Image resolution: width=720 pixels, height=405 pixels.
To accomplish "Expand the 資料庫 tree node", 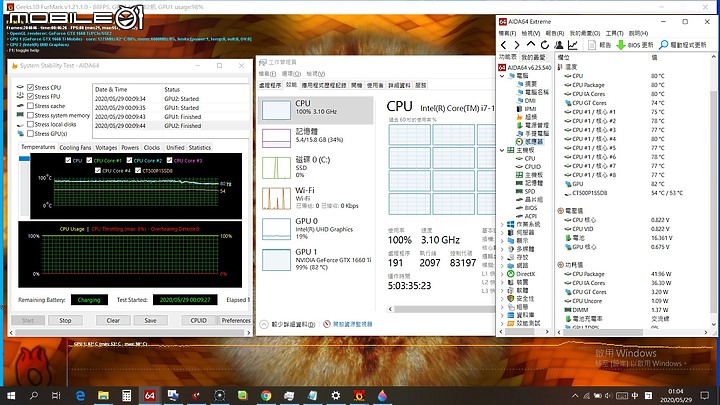I will [502, 315].
